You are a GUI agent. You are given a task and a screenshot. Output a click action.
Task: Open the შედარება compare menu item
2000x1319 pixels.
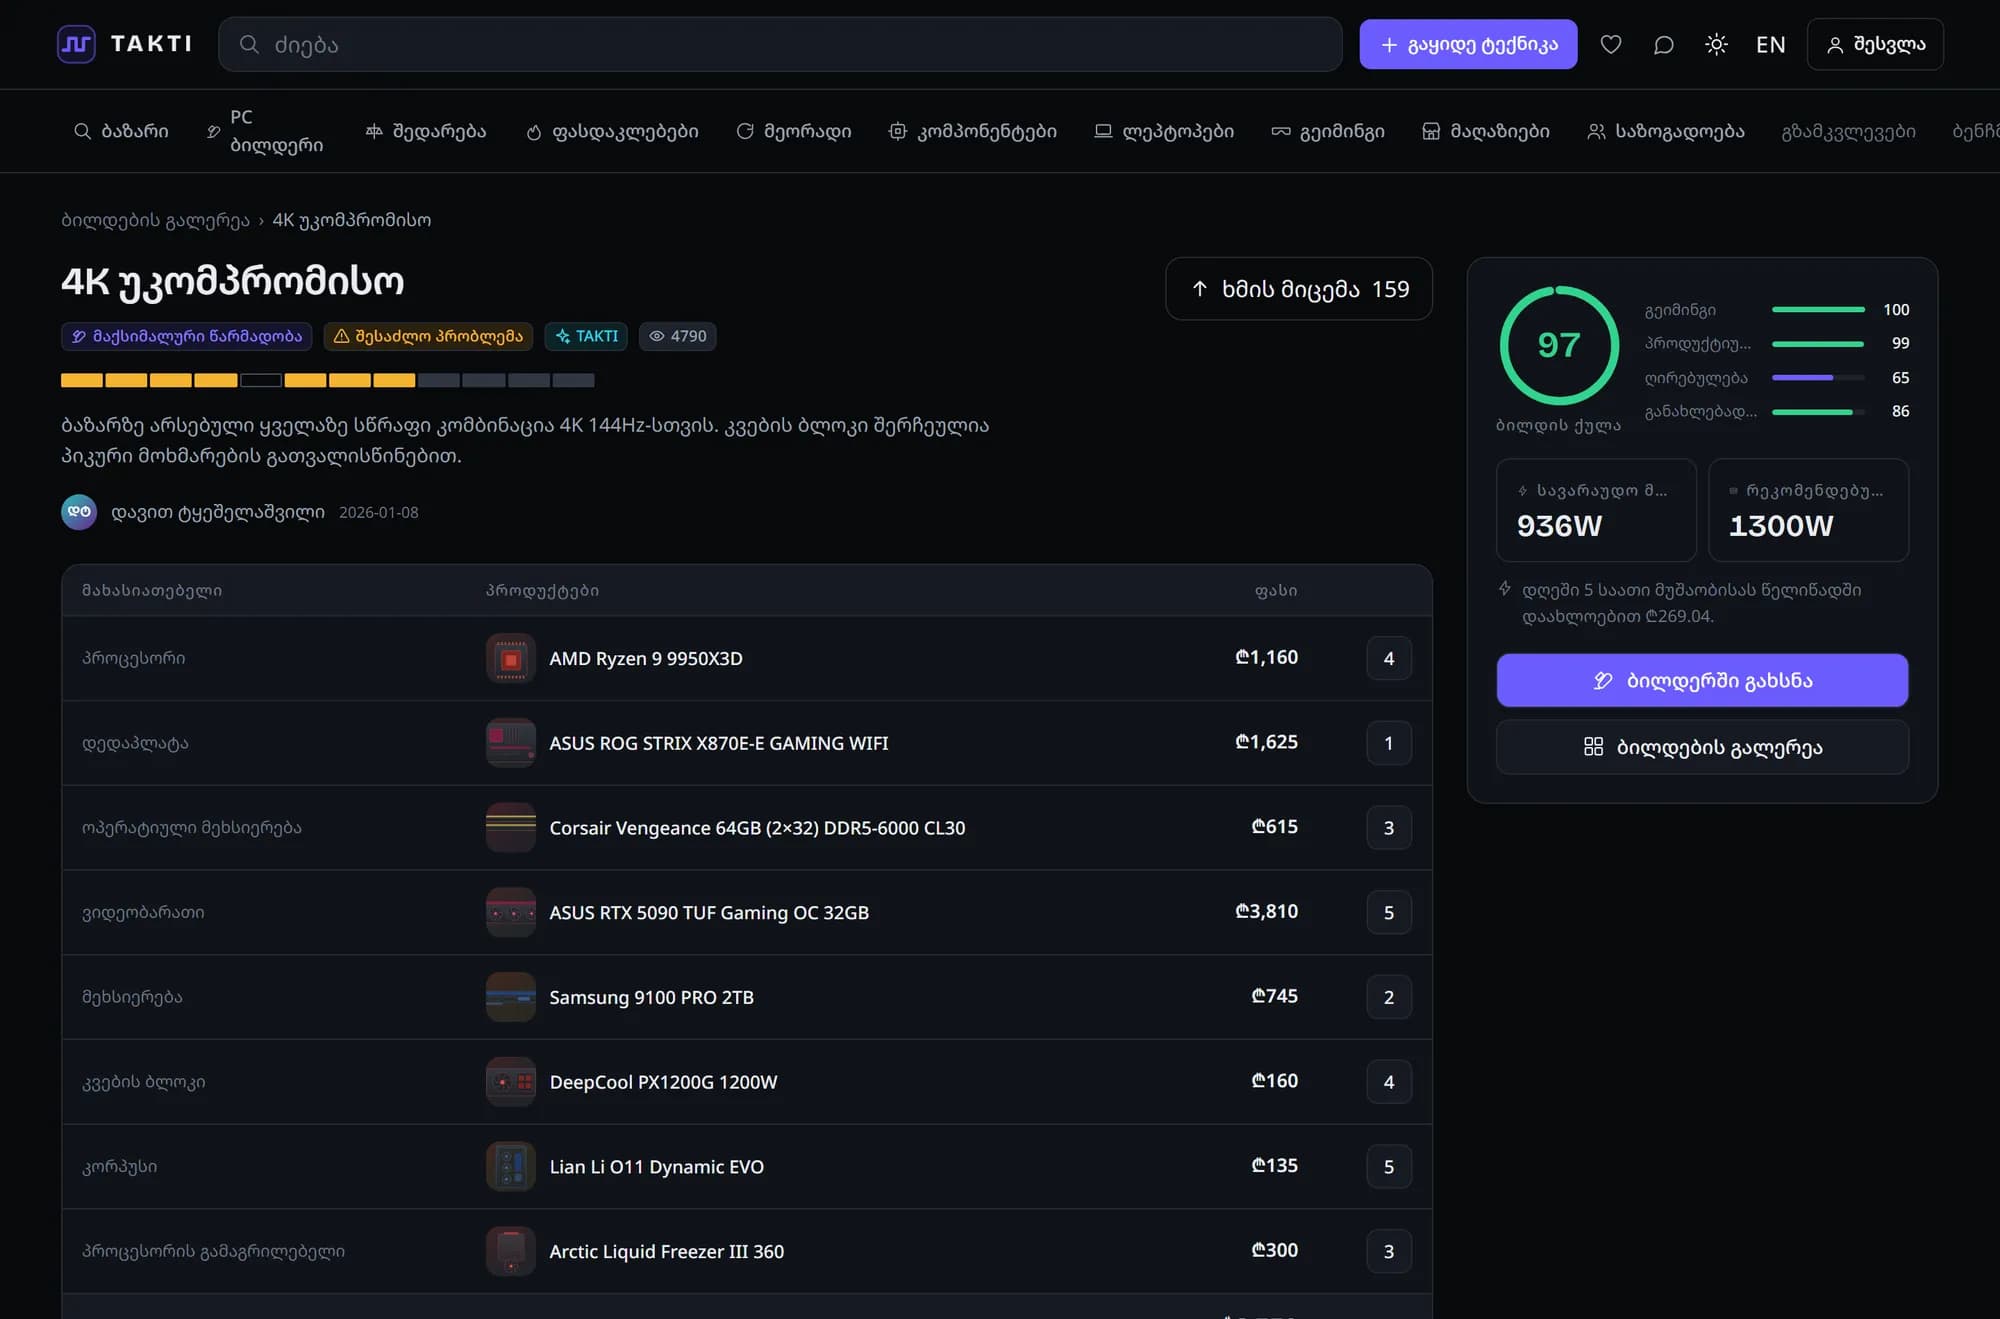pyautogui.click(x=426, y=131)
